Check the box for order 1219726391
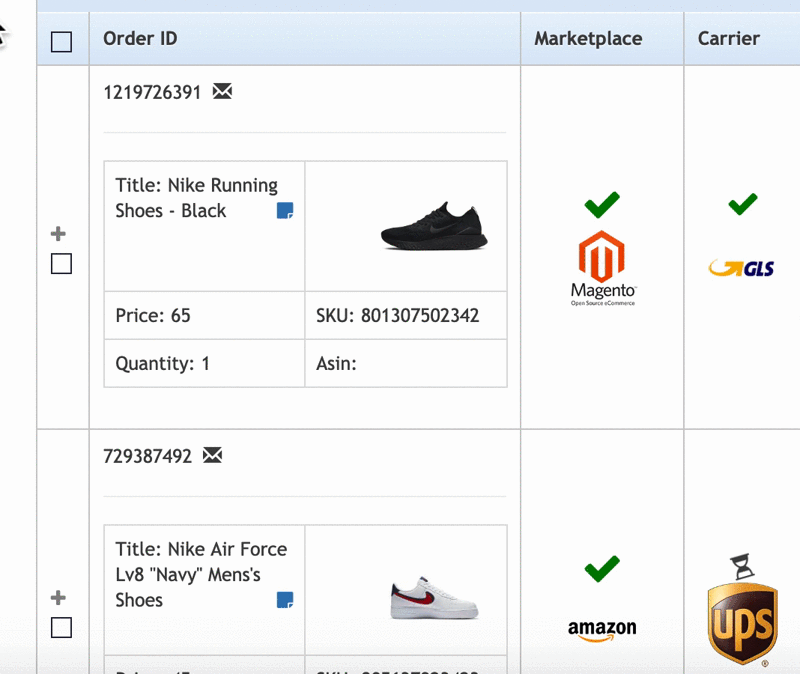The image size is (800, 674). point(61,264)
